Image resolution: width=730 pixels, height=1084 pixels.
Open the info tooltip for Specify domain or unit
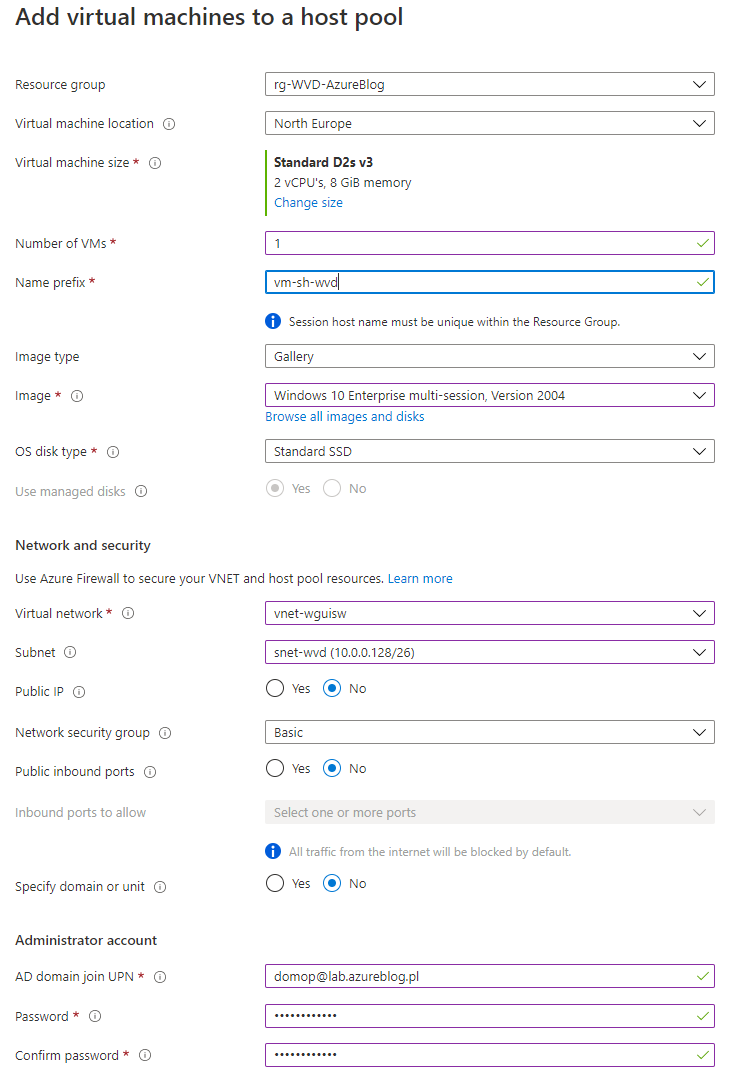click(x=160, y=886)
